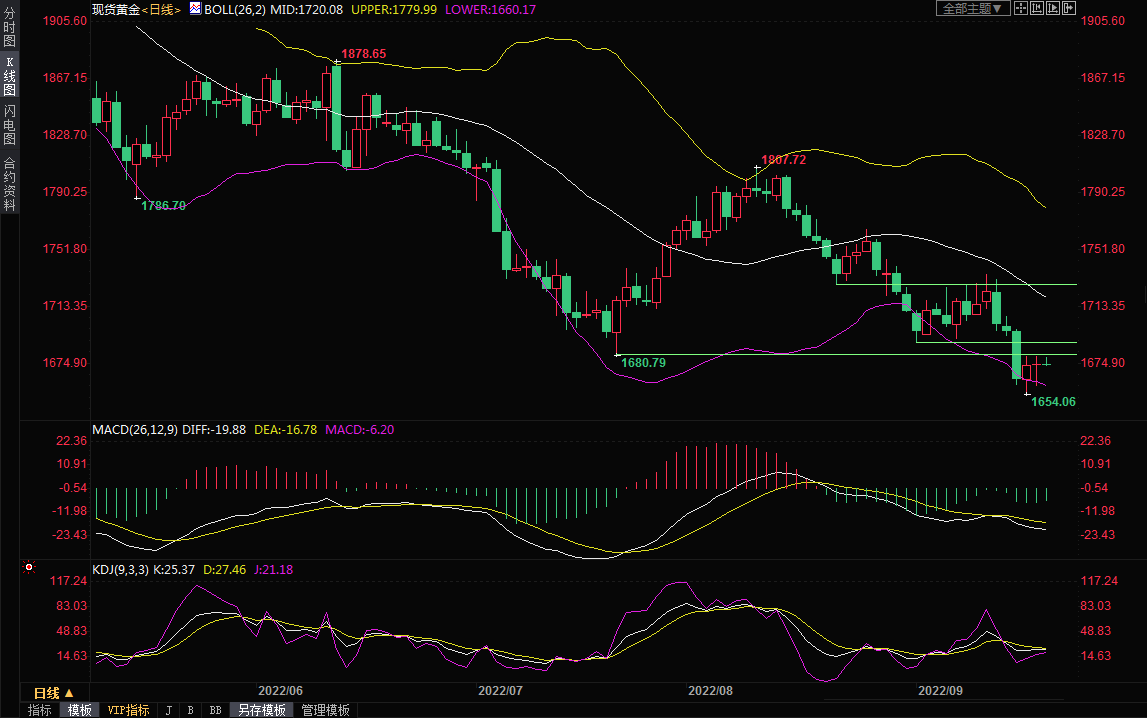1147x718 pixels.
Task: Open the 闪电图 tab in sidebar
Action: click(9, 125)
